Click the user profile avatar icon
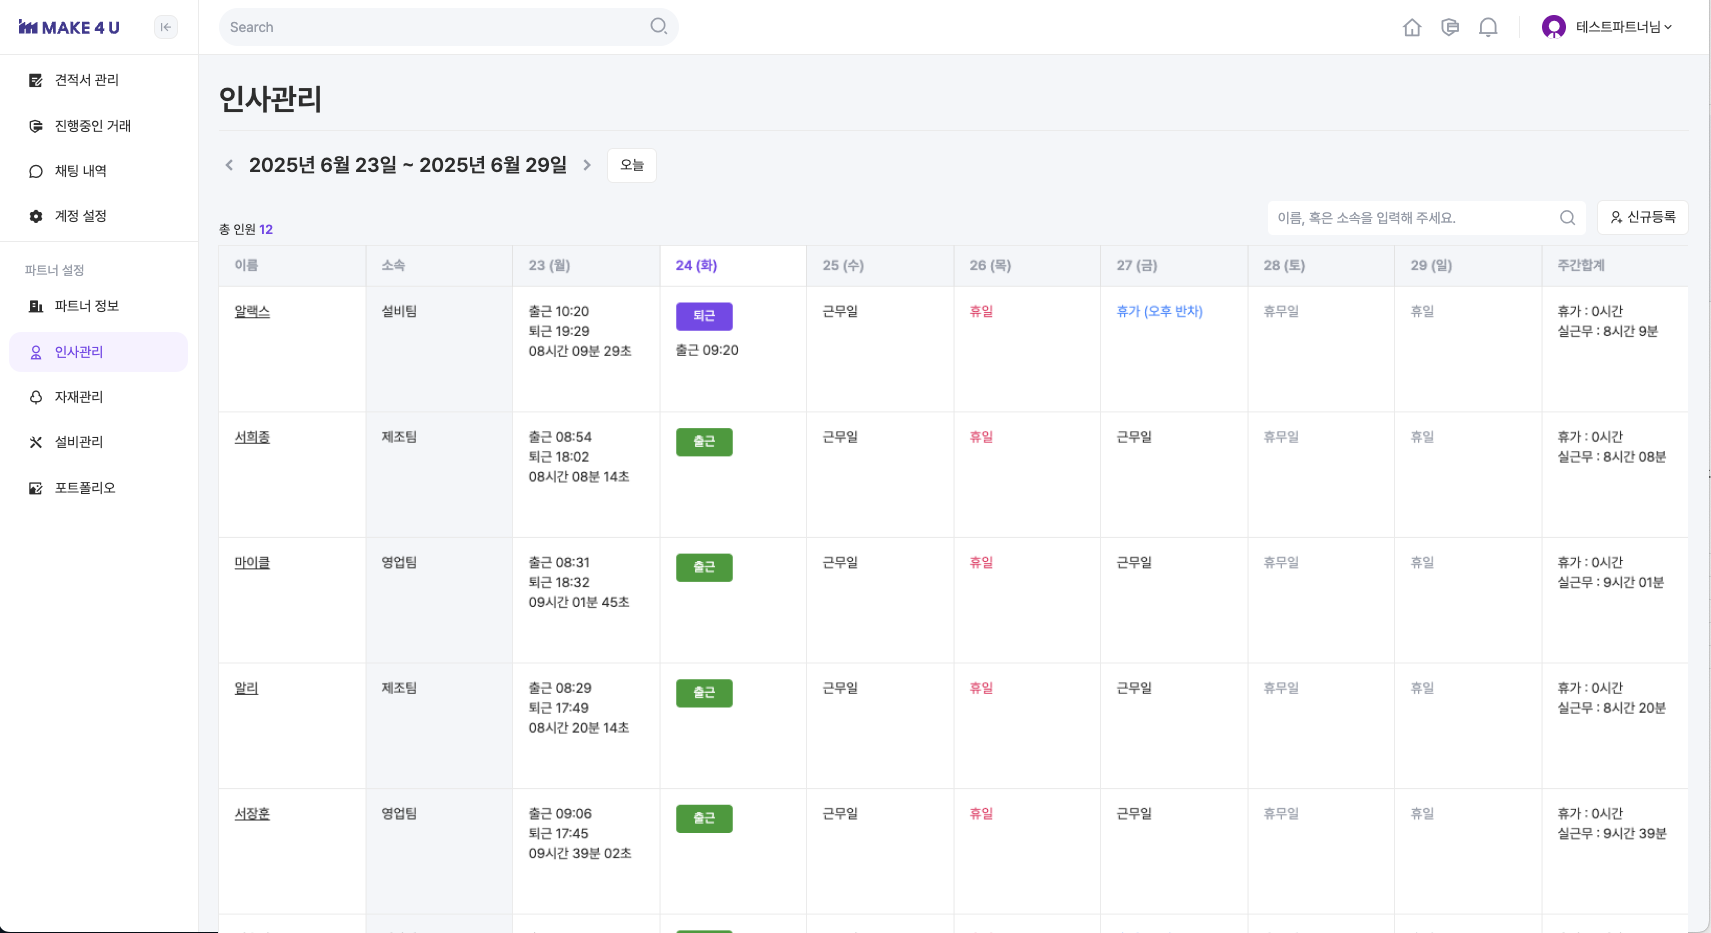 click(1553, 27)
